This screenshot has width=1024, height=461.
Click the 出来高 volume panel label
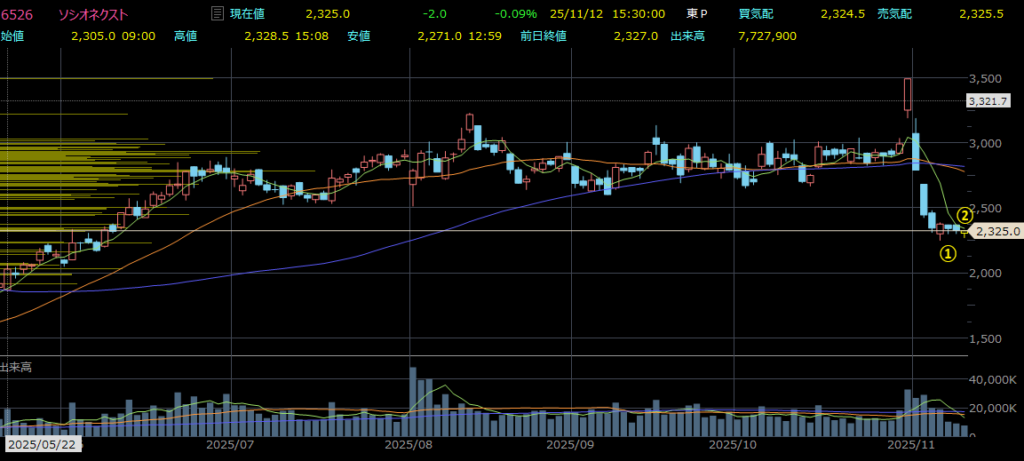tap(16, 368)
